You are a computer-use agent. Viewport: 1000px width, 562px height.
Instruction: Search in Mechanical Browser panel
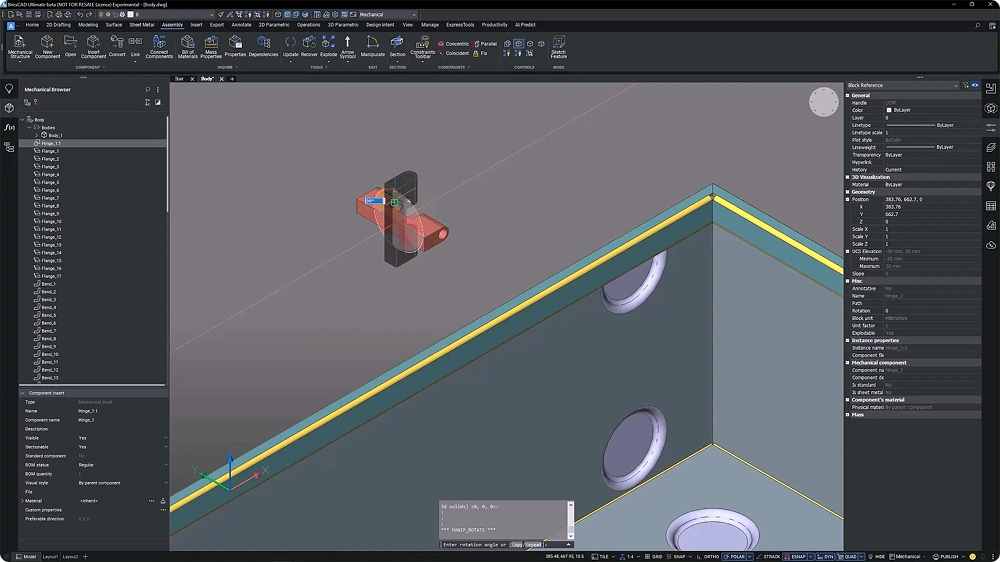[x=147, y=89]
